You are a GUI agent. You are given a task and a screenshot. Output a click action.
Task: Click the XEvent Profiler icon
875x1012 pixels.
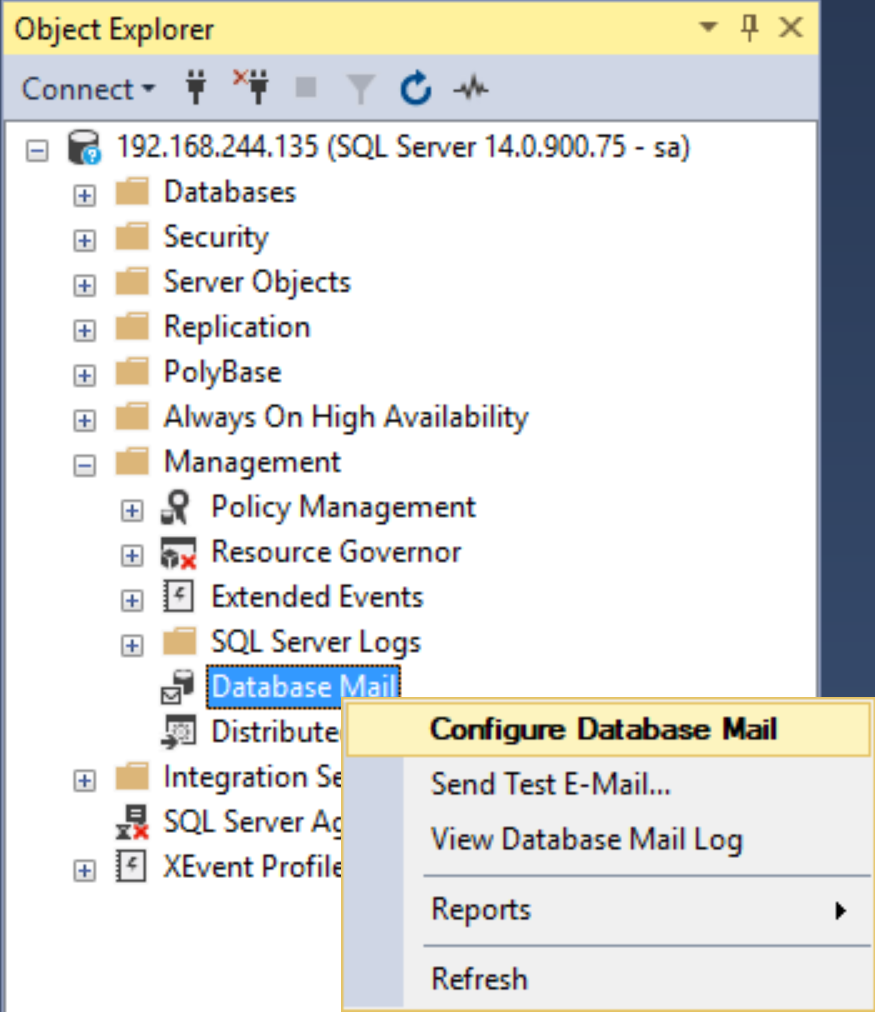coord(131,866)
